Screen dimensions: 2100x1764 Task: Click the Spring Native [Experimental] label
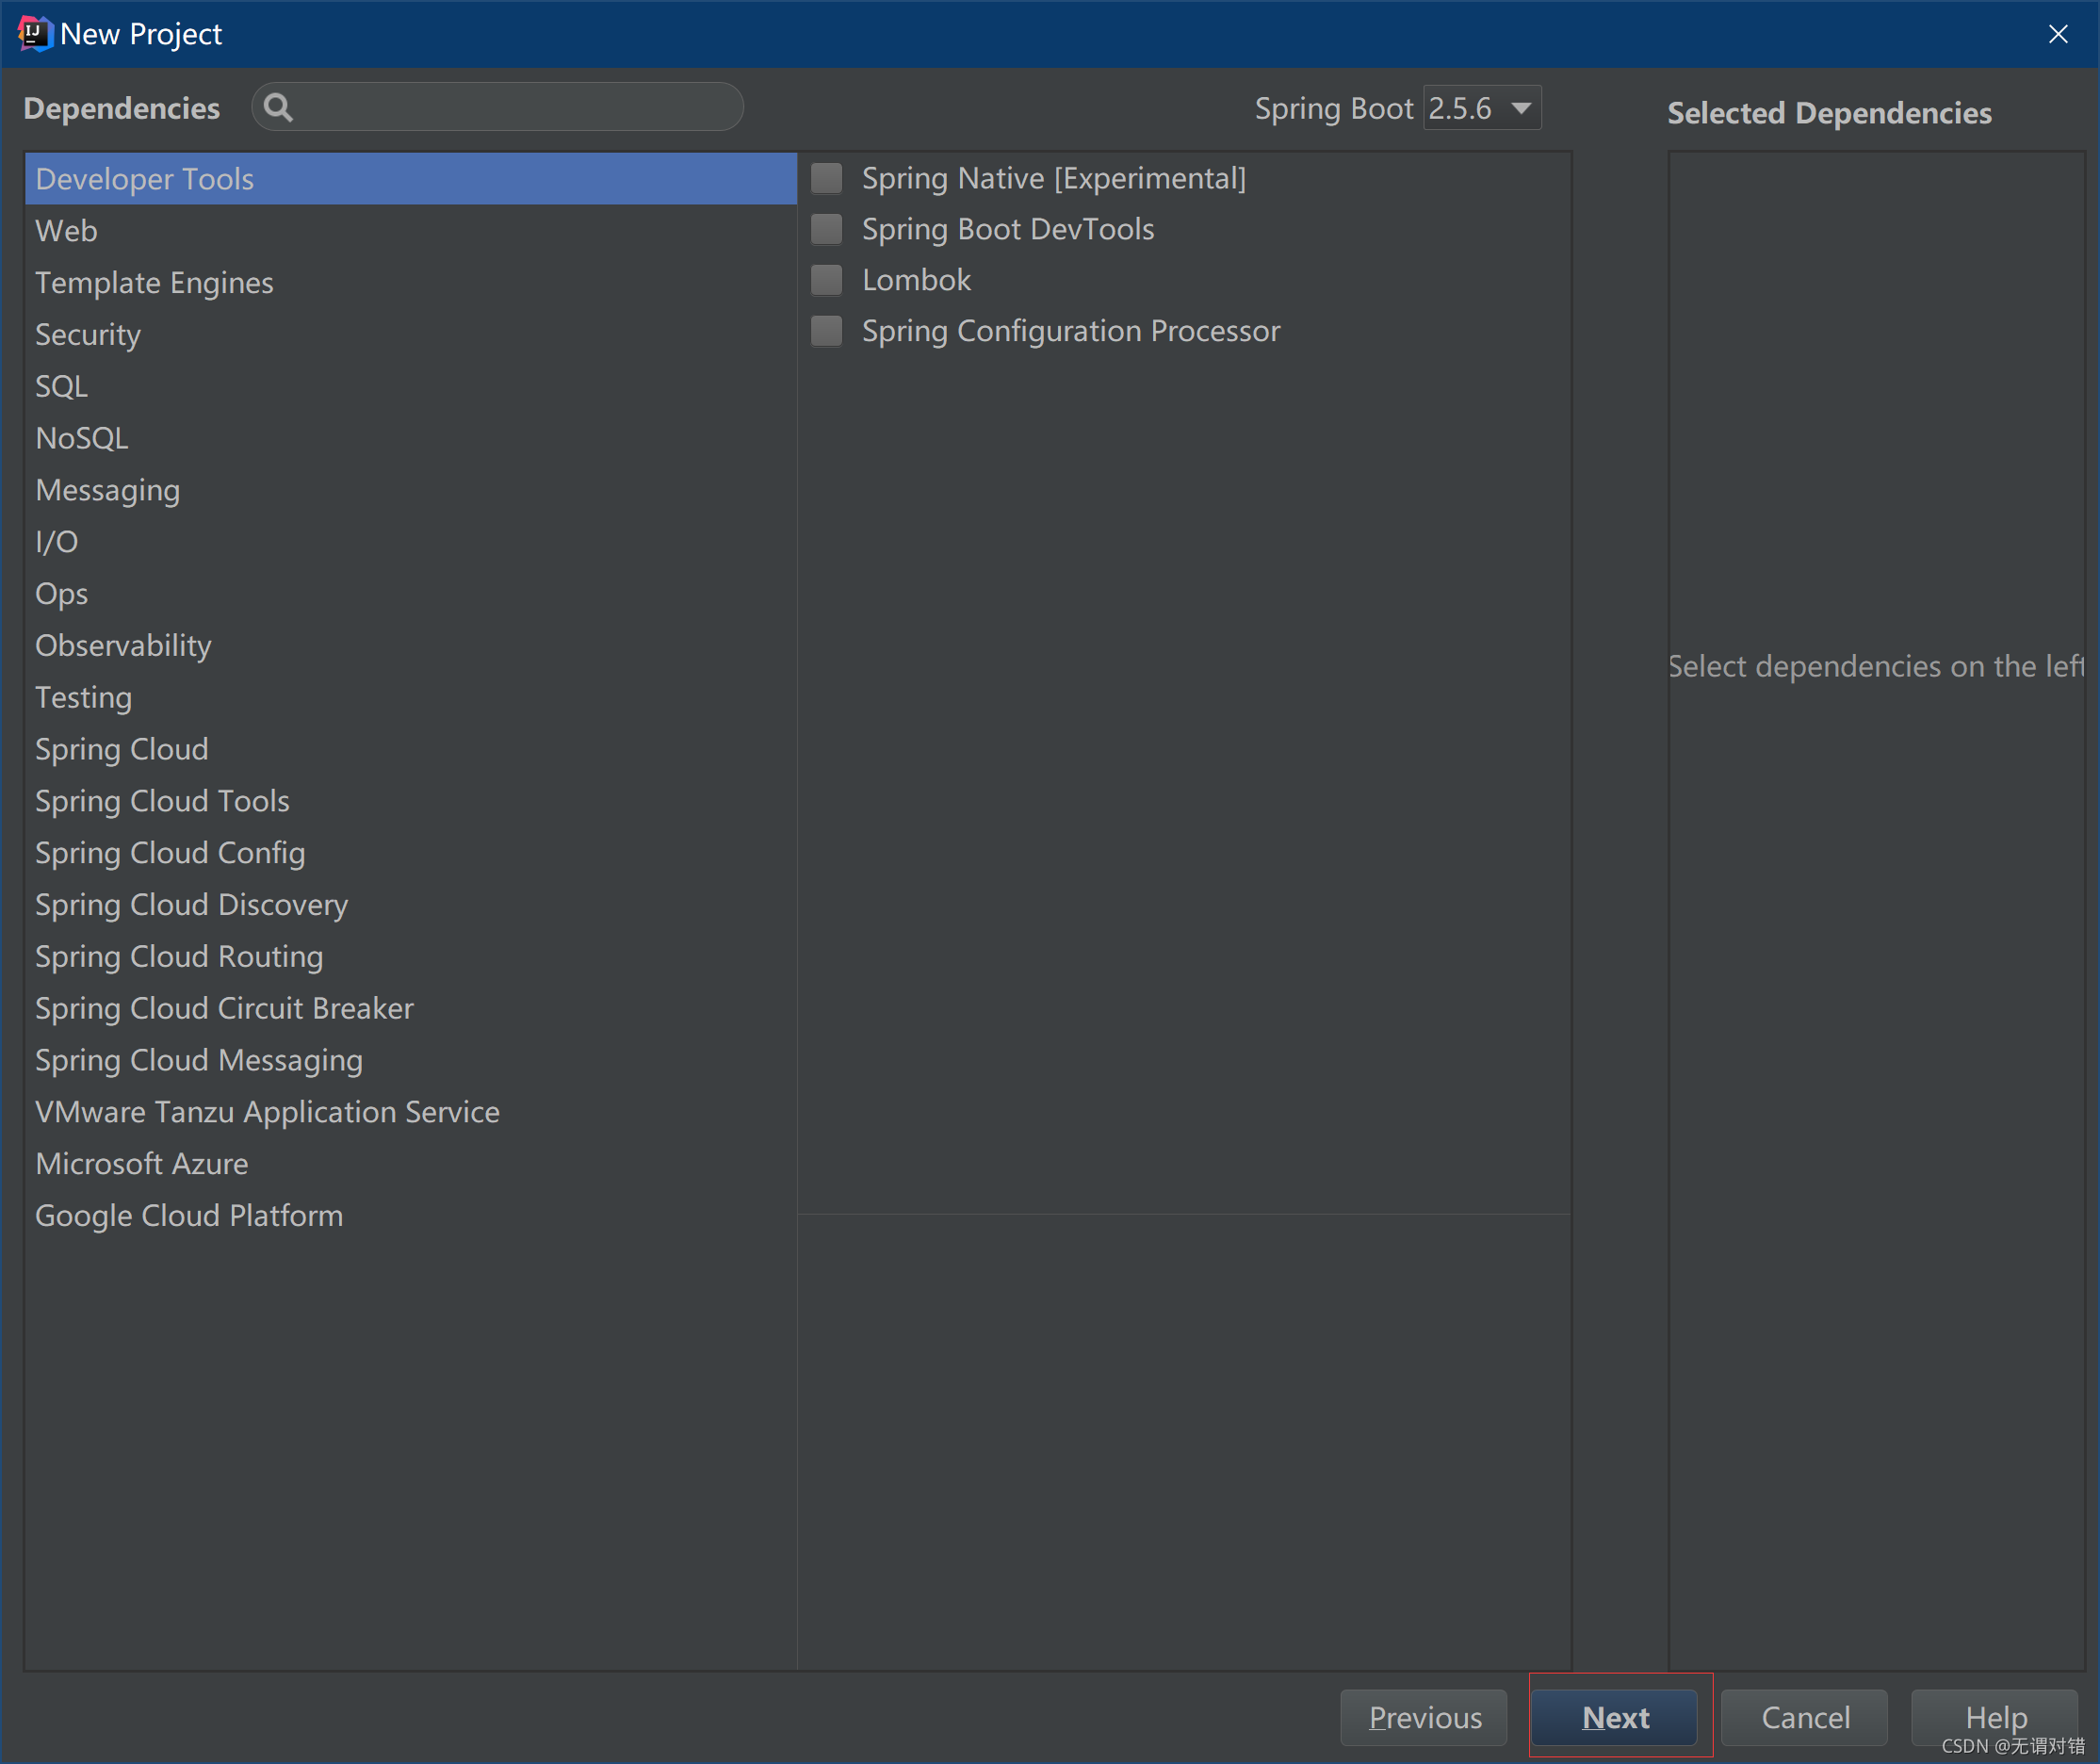pyautogui.click(x=1054, y=179)
